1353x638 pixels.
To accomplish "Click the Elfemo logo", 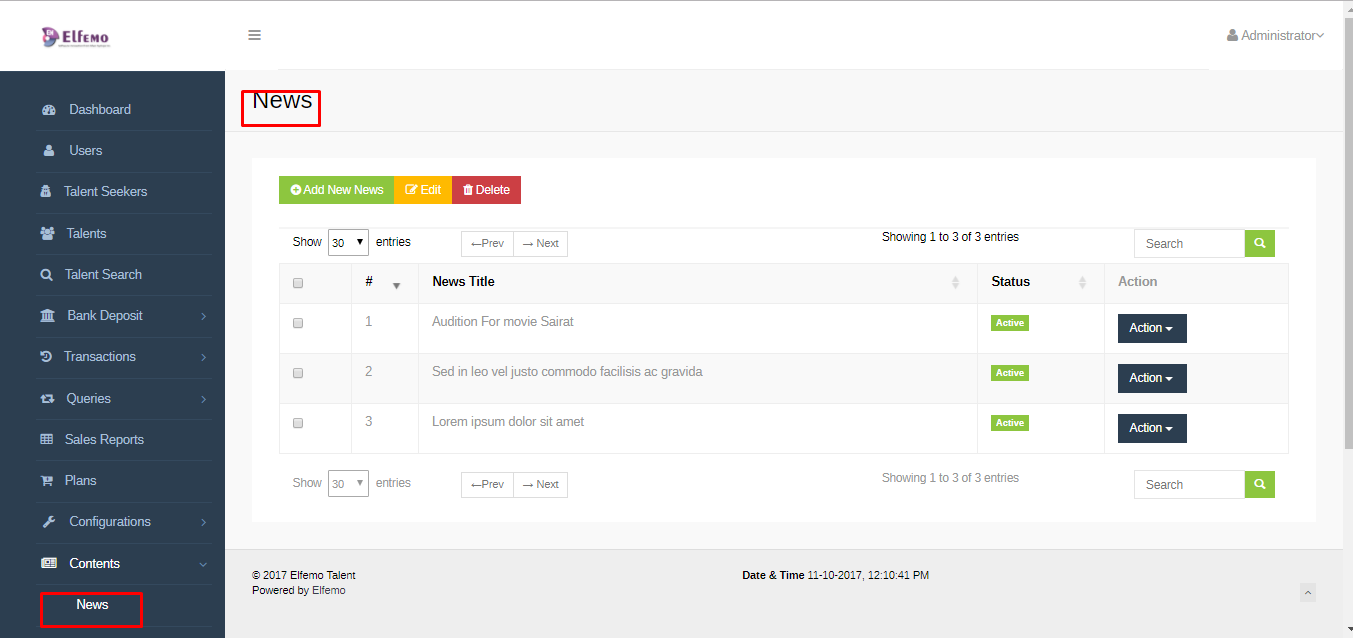I will click(x=76, y=37).
